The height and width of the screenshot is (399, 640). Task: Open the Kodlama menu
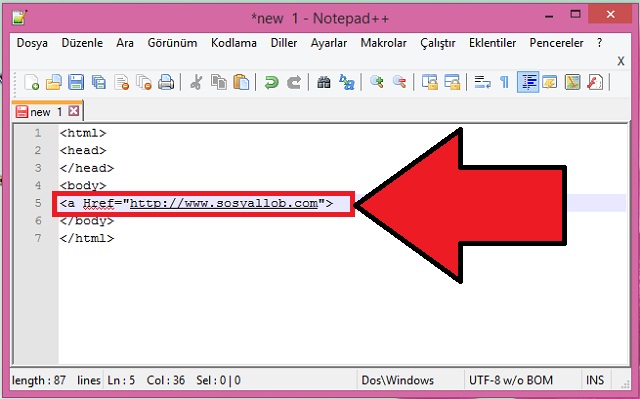[x=234, y=43]
